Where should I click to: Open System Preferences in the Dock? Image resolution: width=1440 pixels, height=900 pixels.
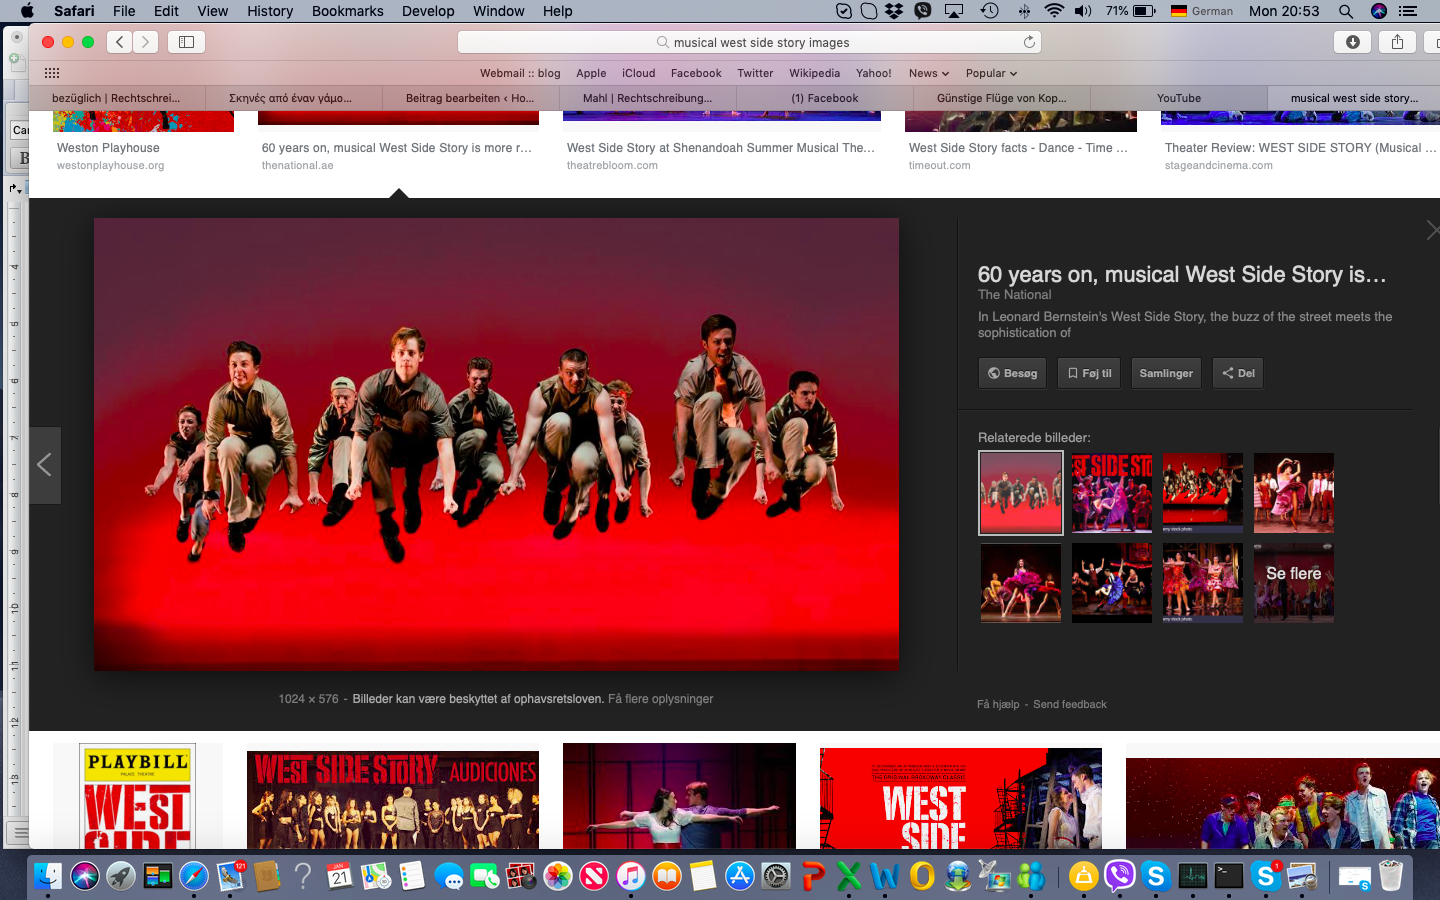[776, 876]
